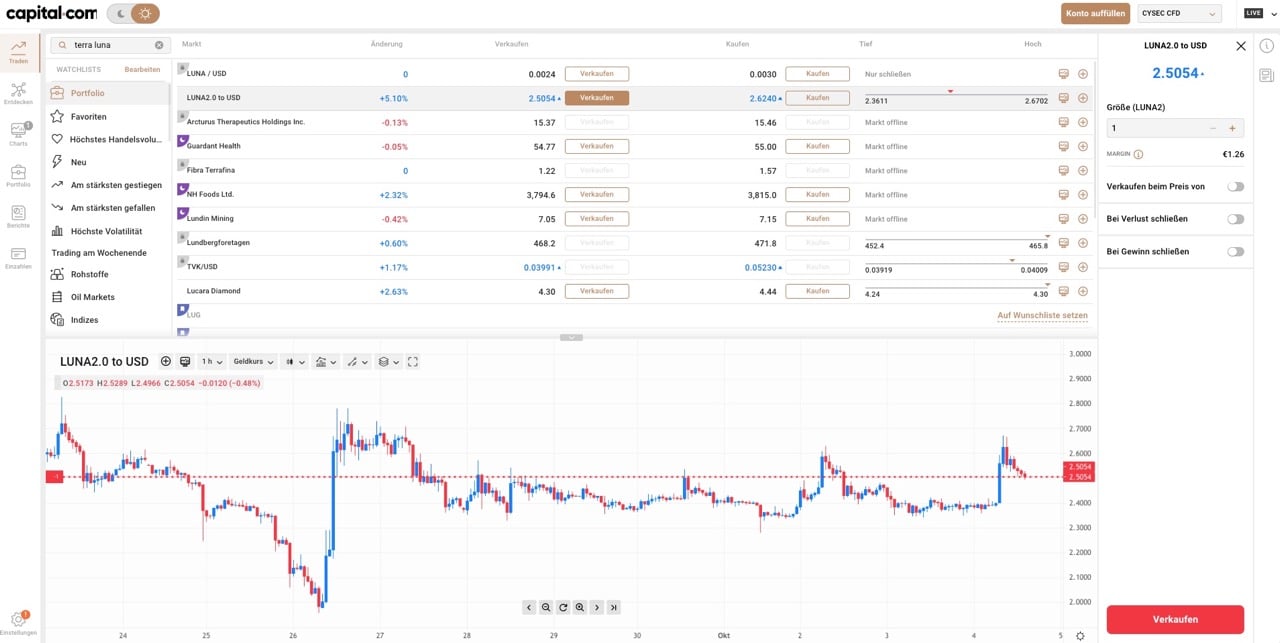
Task: Pan the chart left with the arrow
Action: [529, 607]
